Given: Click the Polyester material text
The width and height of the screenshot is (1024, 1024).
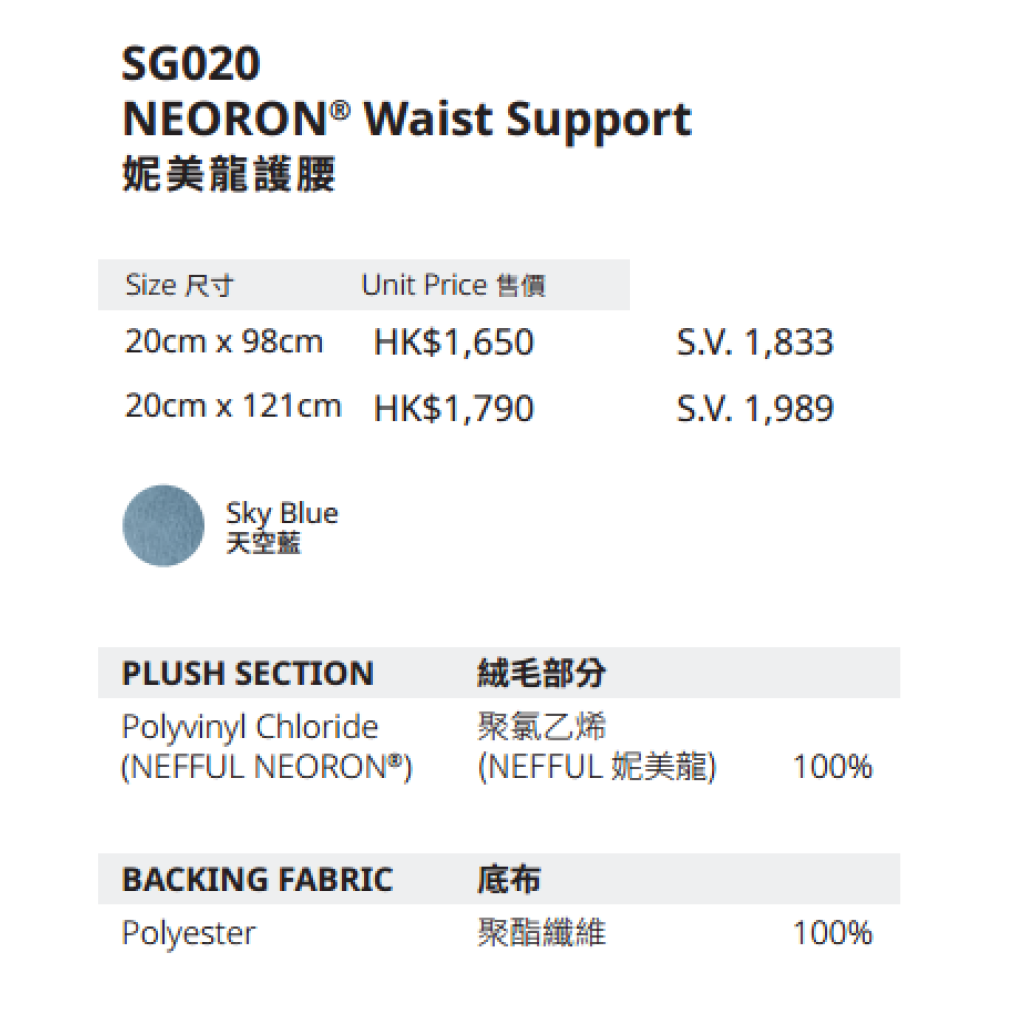Looking at the screenshot, I should click(189, 934).
